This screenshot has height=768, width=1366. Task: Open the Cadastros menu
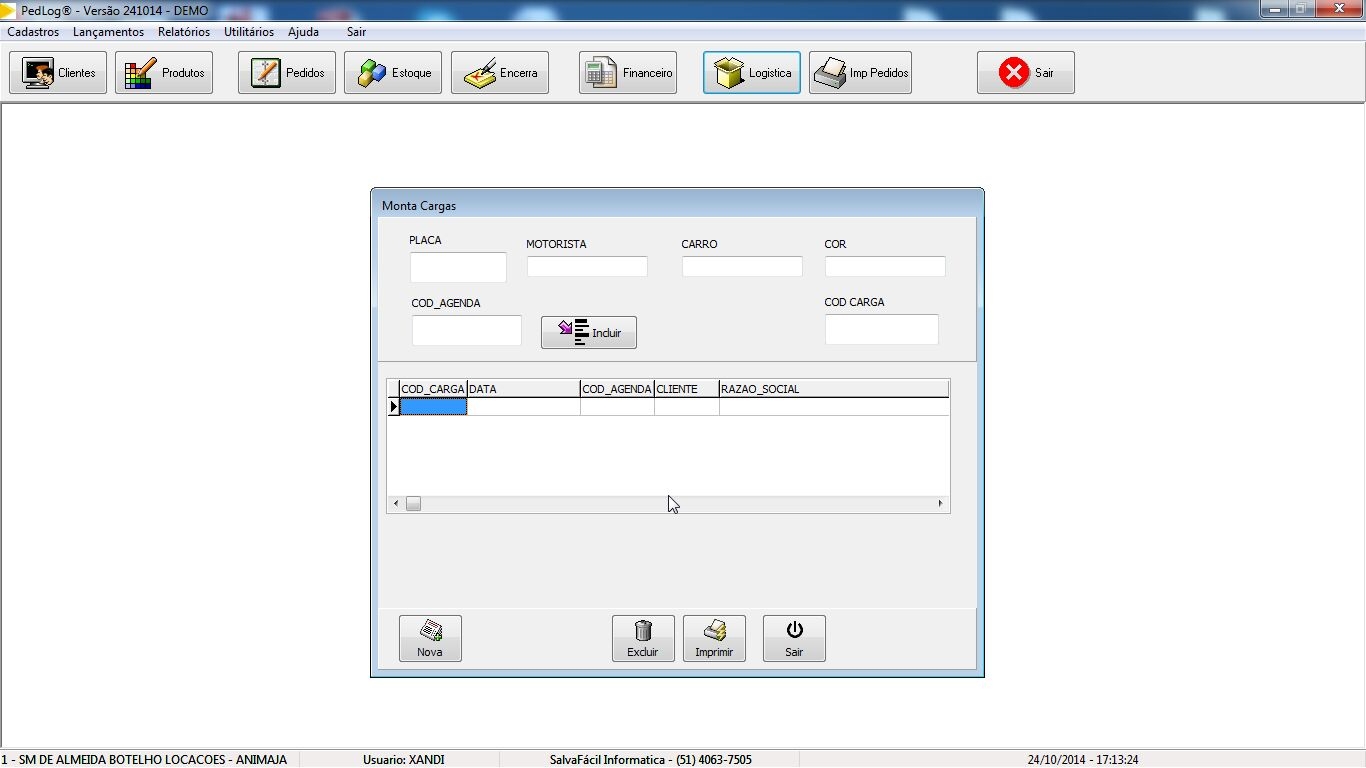33,32
